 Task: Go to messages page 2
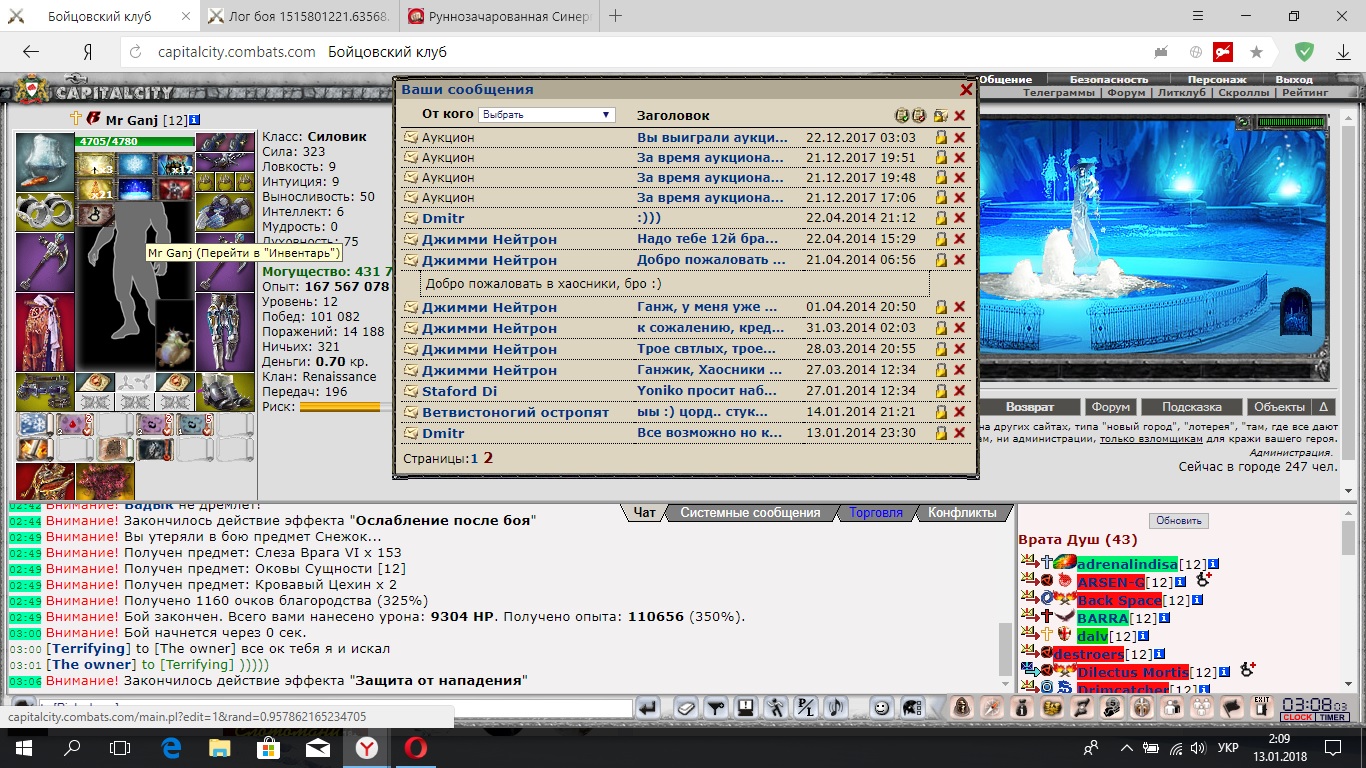(488, 458)
